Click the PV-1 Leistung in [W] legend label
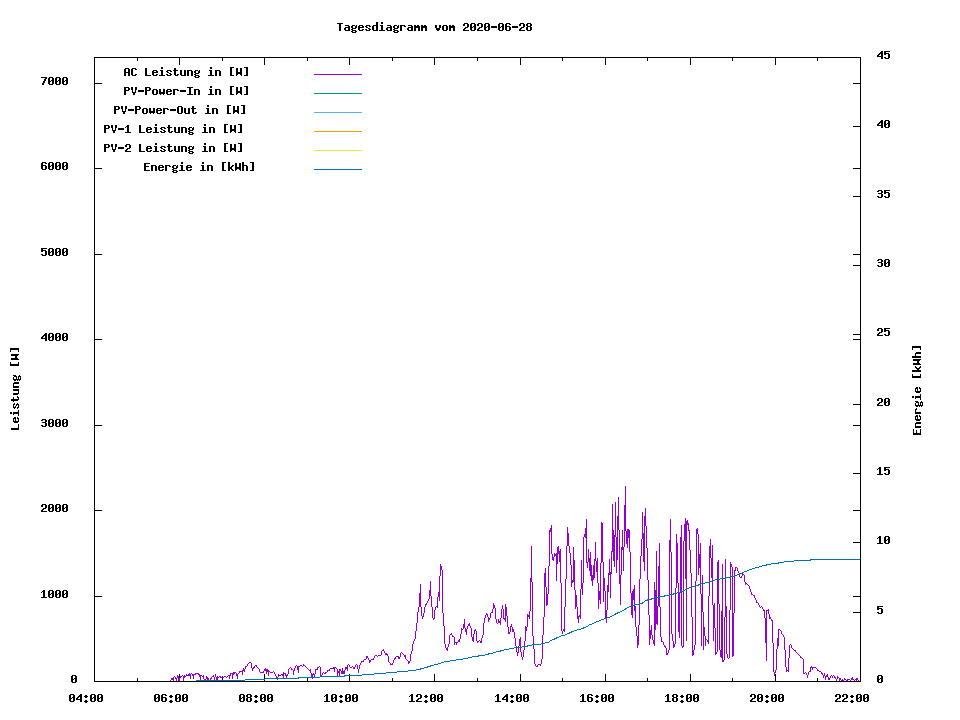Viewport: 960px width, 720px height. [173, 129]
